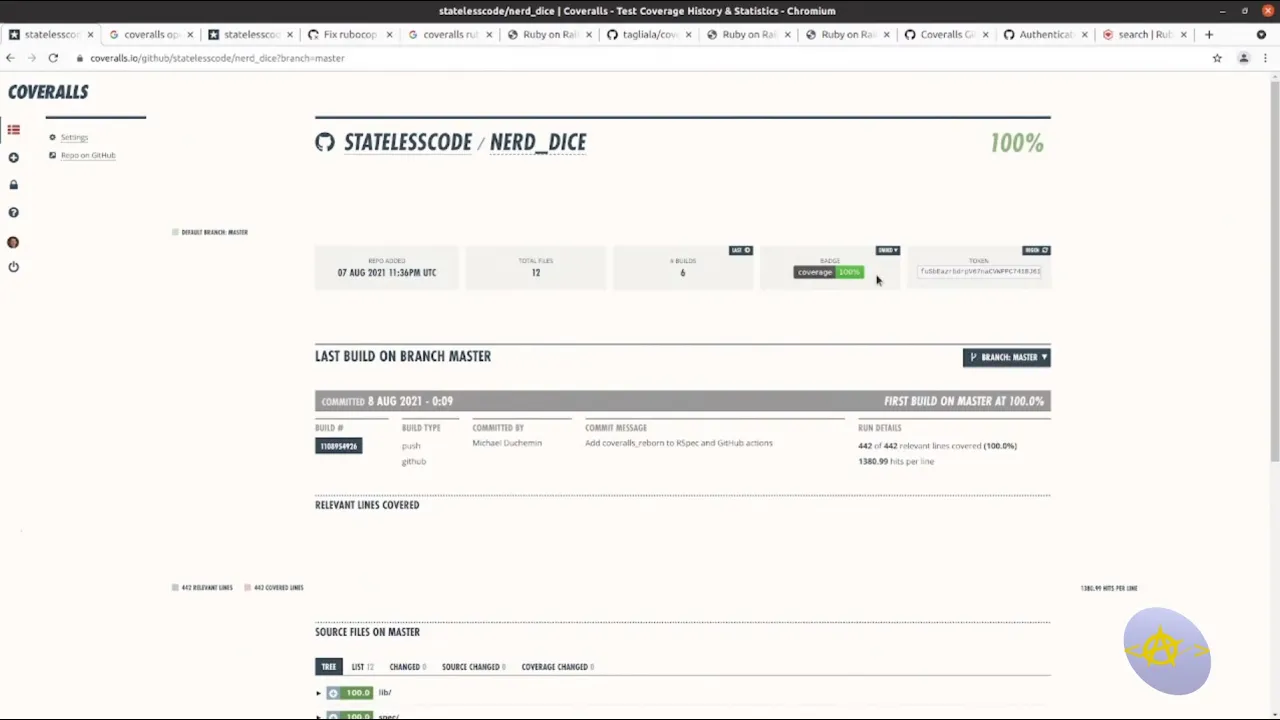This screenshot has height=720, width=1280.
Task: Open build number 1108954926
Action: point(338,446)
